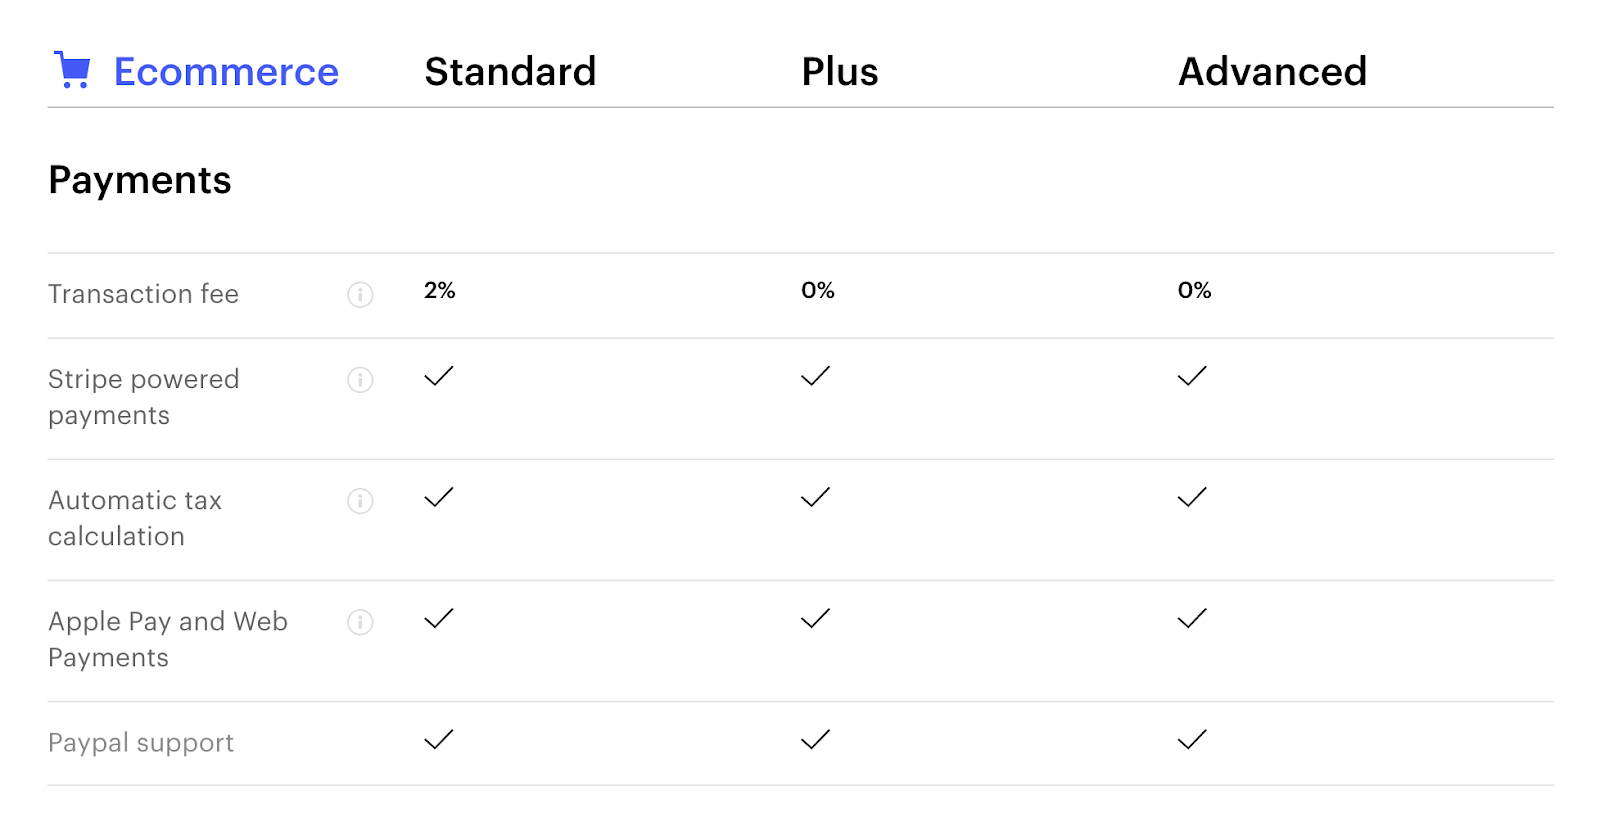This screenshot has width=1600, height=840.
Task: Click Standard checkmark for Stripe powered payments
Action: pyautogui.click(x=439, y=376)
